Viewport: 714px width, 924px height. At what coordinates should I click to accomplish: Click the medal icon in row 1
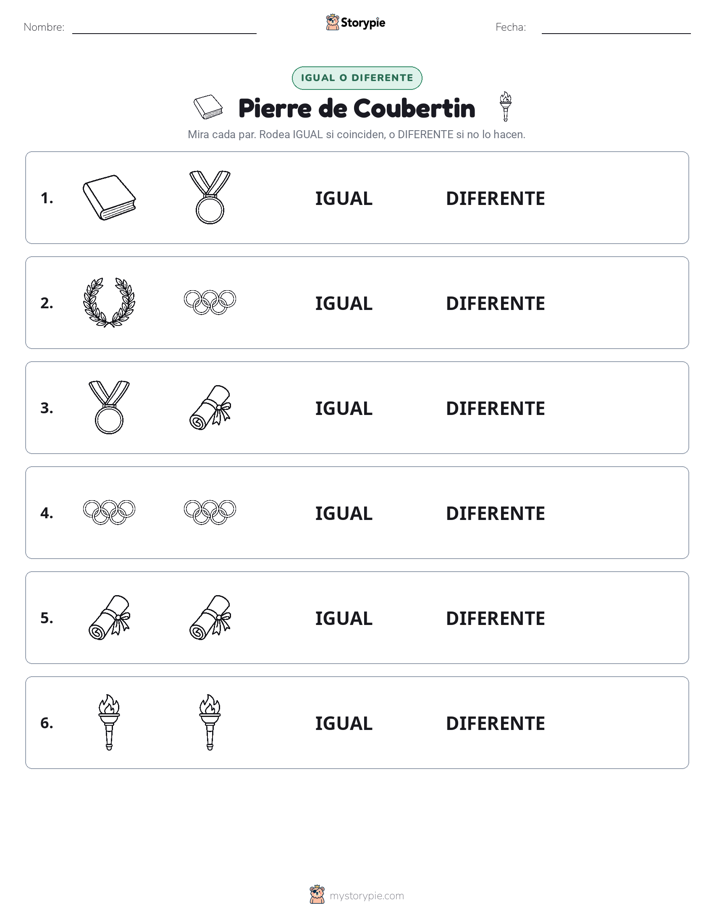click(210, 197)
